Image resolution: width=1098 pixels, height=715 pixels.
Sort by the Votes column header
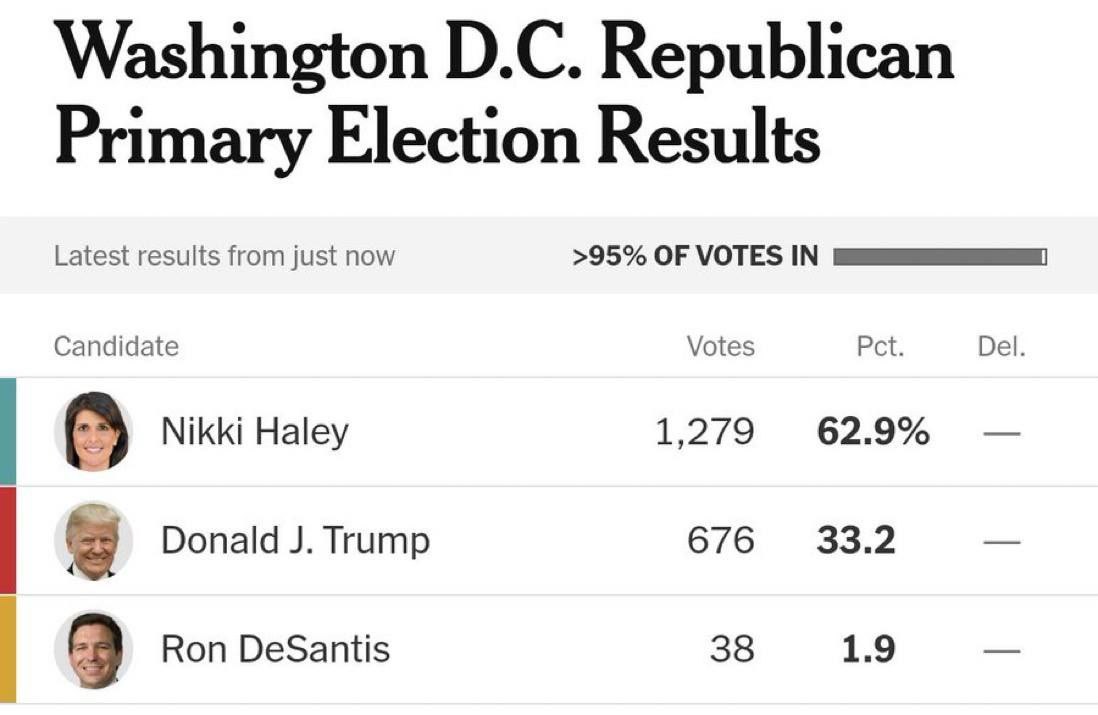click(x=720, y=347)
